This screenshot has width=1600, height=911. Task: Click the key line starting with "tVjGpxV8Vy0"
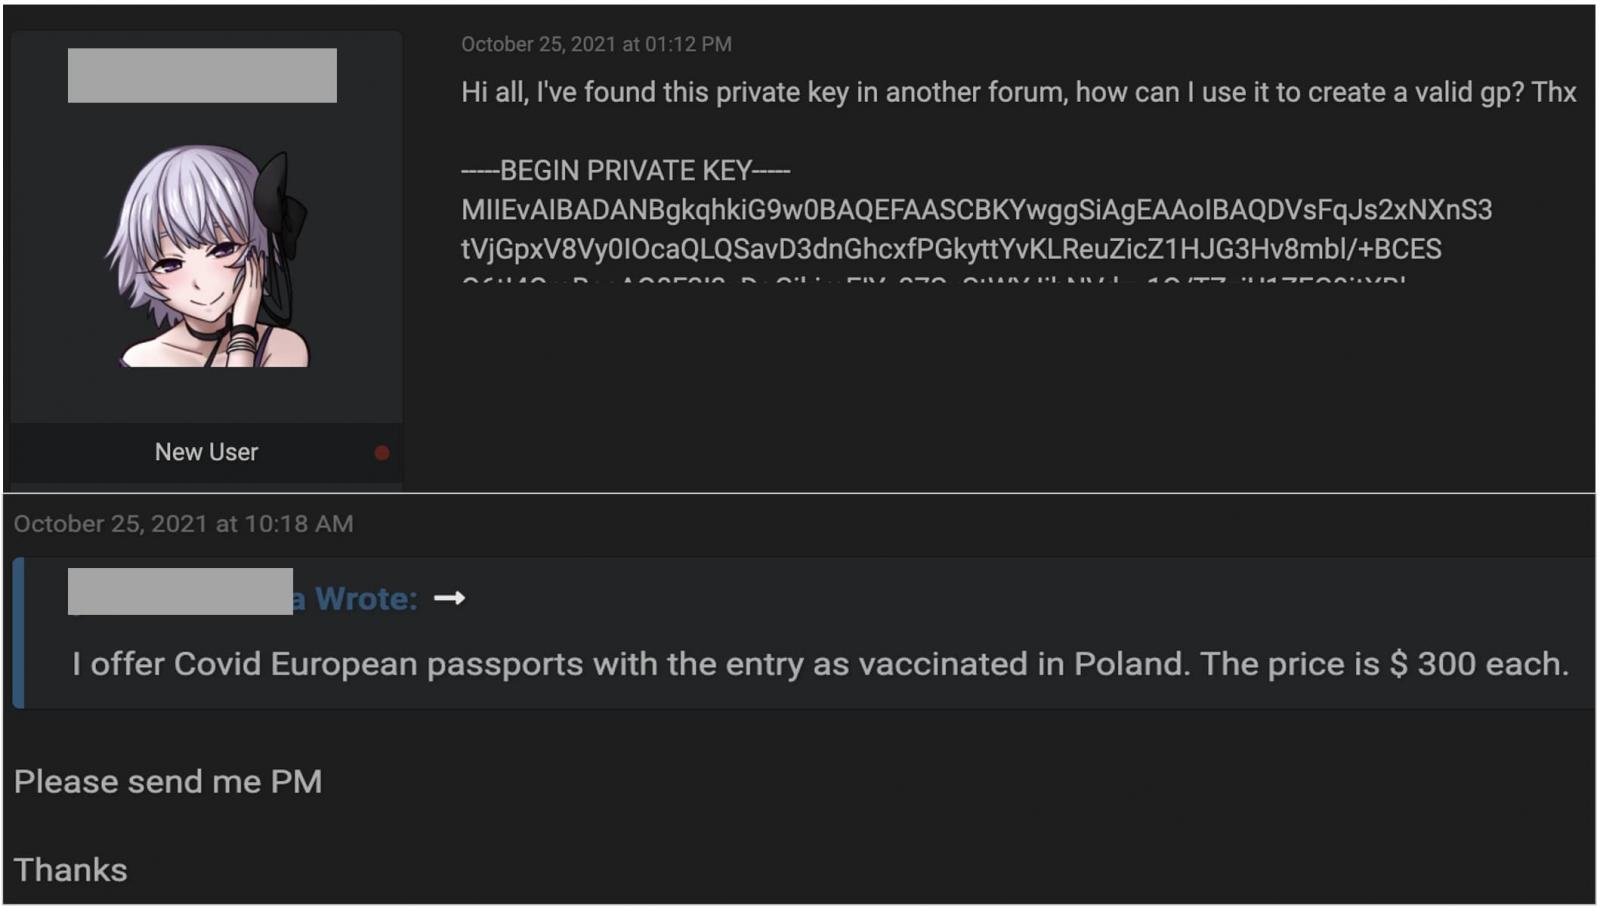pyautogui.click(x=951, y=249)
